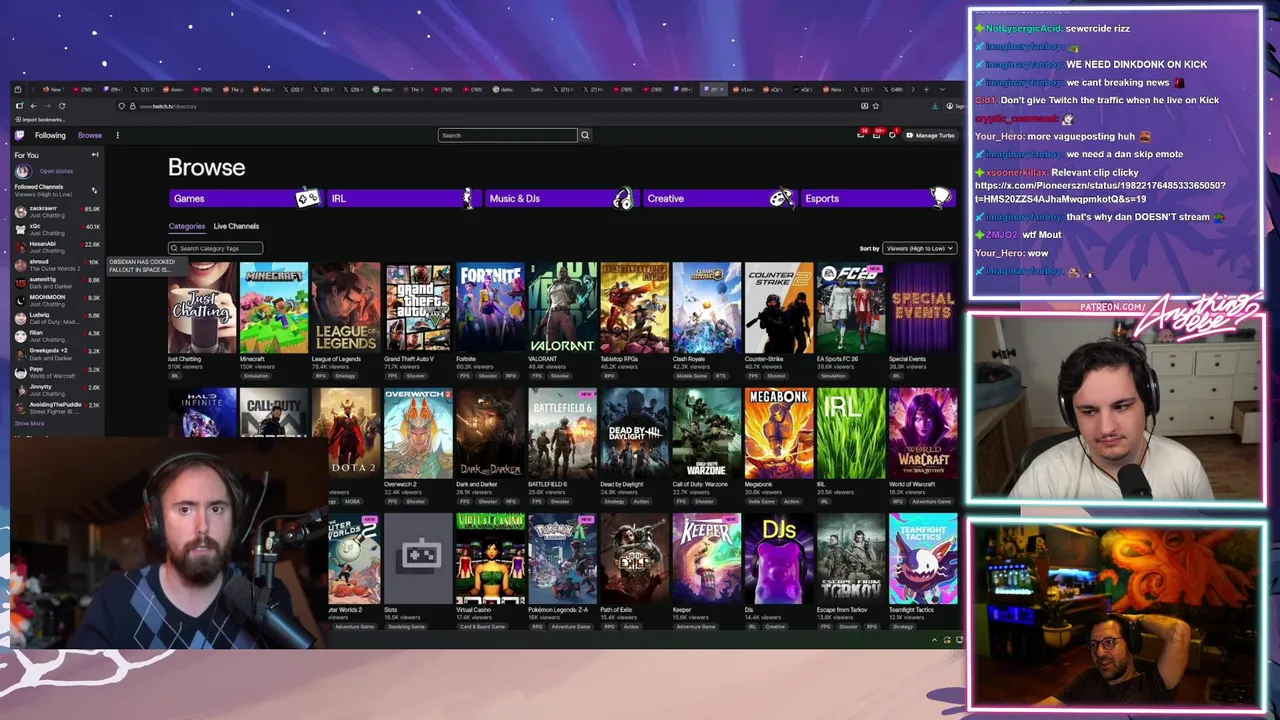Click browser back arrow
Screen dimensions: 1280x720
(x=33, y=106)
